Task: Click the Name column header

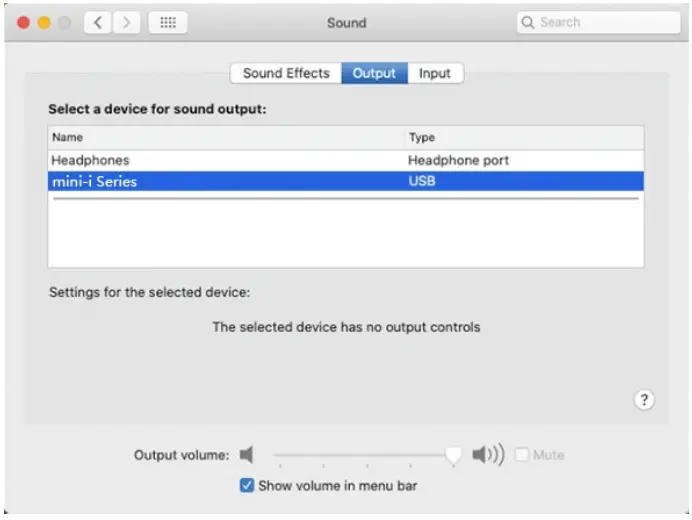Action: [x=68, y=138]
